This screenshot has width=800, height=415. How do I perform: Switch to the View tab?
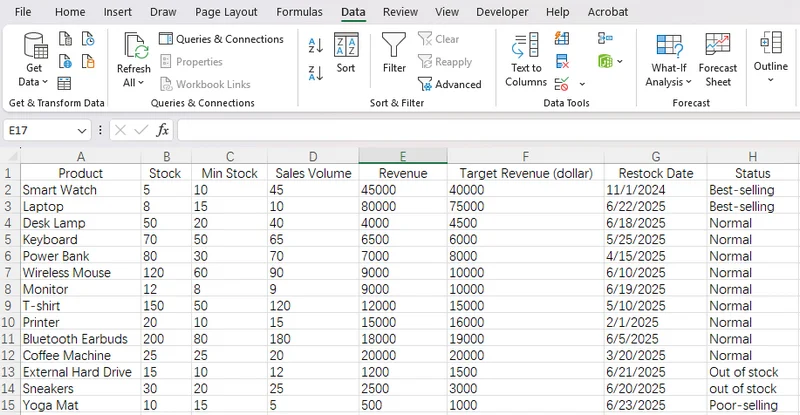447,12
